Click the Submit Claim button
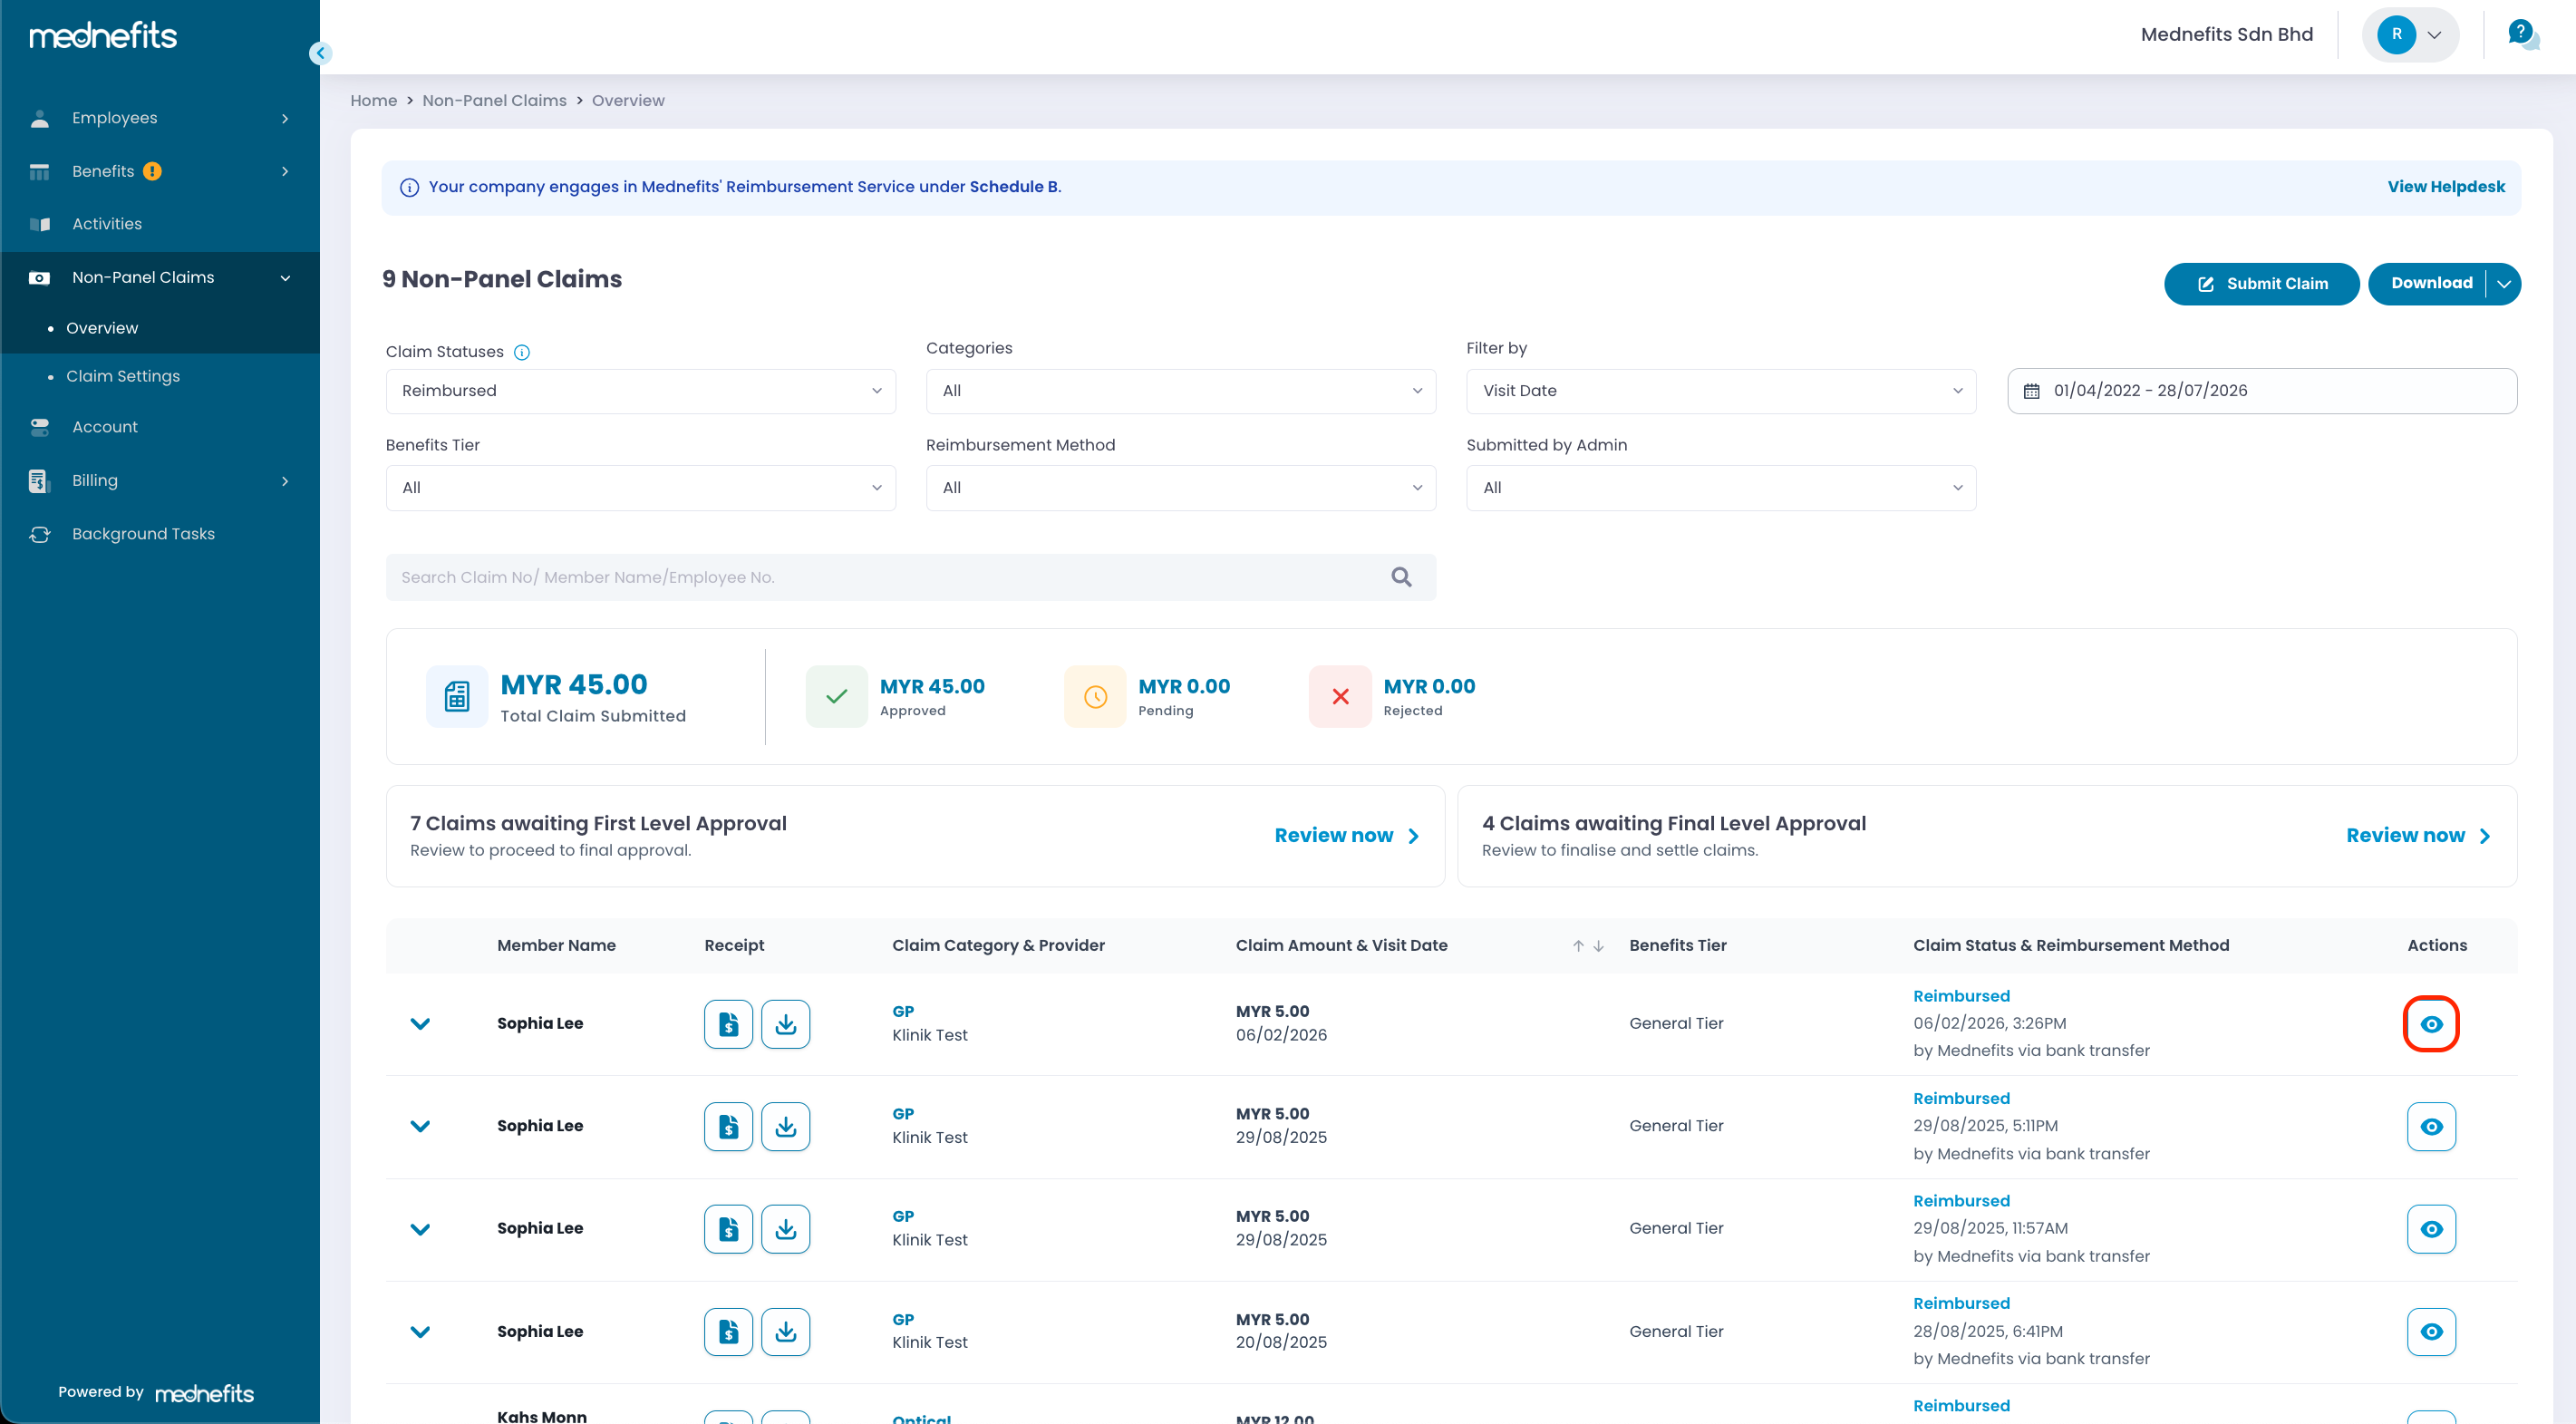 point(2261,284)
